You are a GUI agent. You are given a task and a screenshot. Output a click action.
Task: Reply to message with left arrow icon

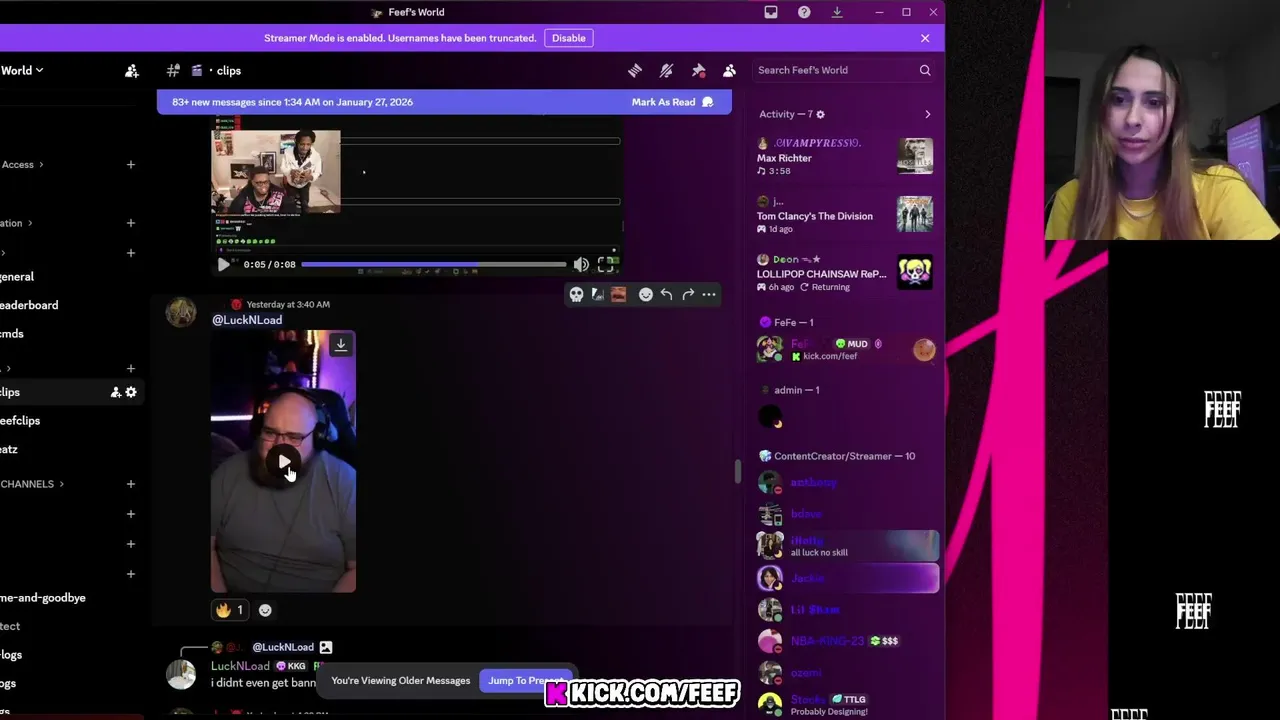[666, 294]
